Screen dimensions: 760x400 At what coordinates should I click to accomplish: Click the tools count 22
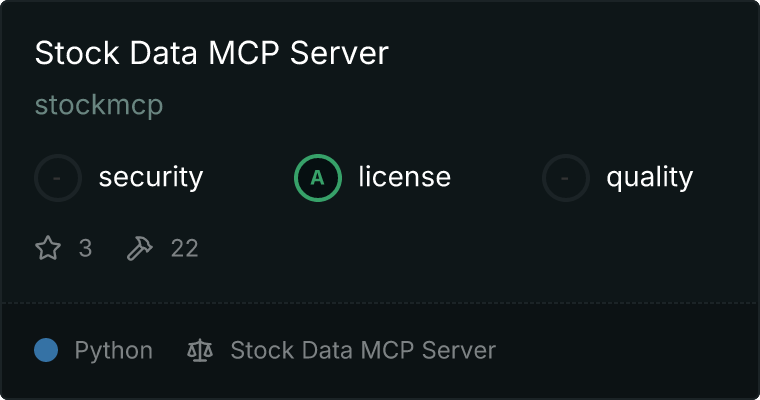(184, 248)
